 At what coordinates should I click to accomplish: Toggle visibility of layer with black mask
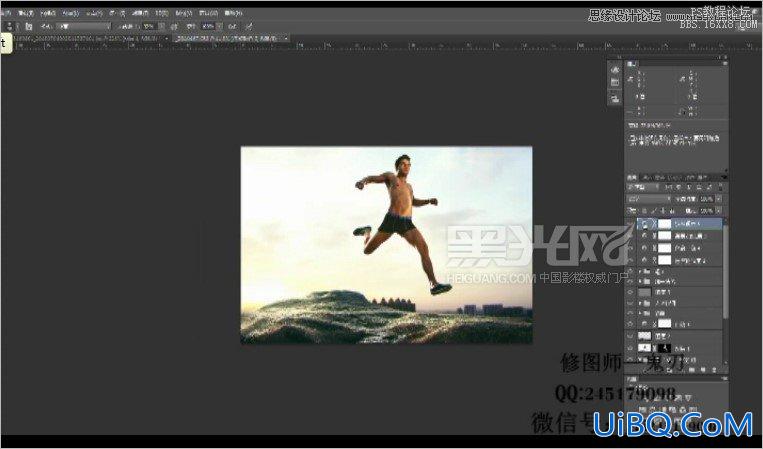631,348
